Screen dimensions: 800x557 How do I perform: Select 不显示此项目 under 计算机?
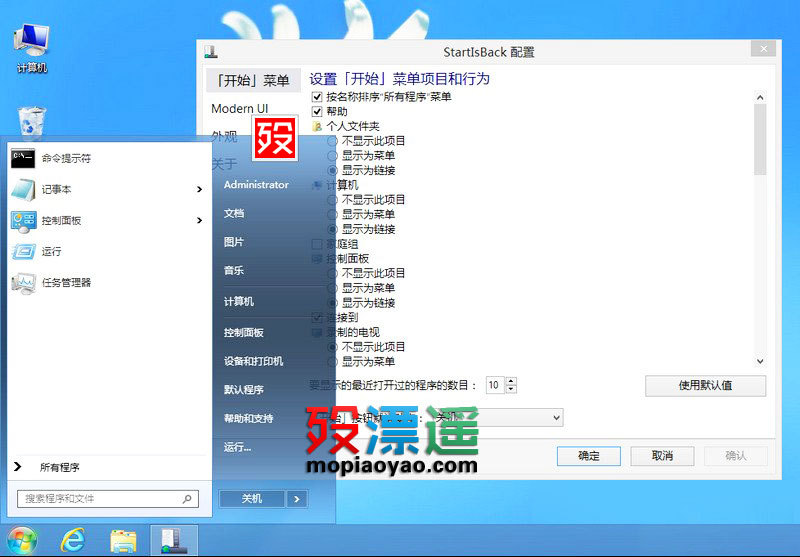pyautogui.click(x=332, y=199)
